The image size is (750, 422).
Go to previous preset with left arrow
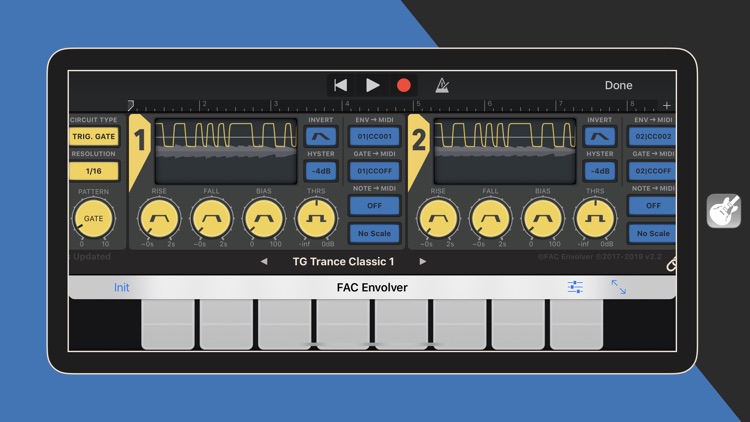(x=264, y=262)
